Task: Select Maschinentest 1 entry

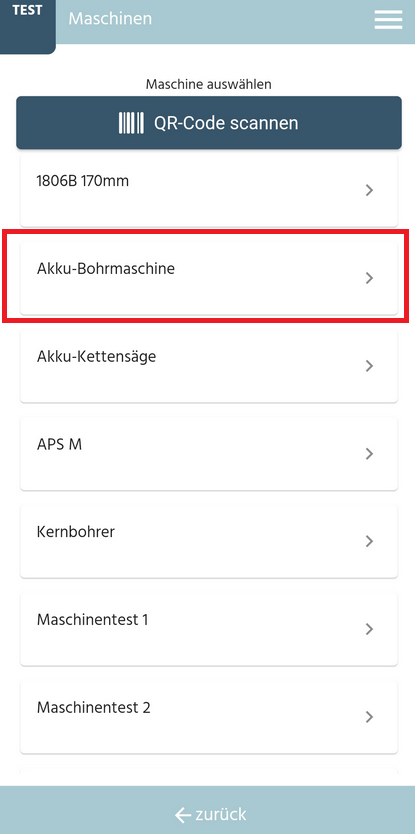Action: [x=209, y=629]
